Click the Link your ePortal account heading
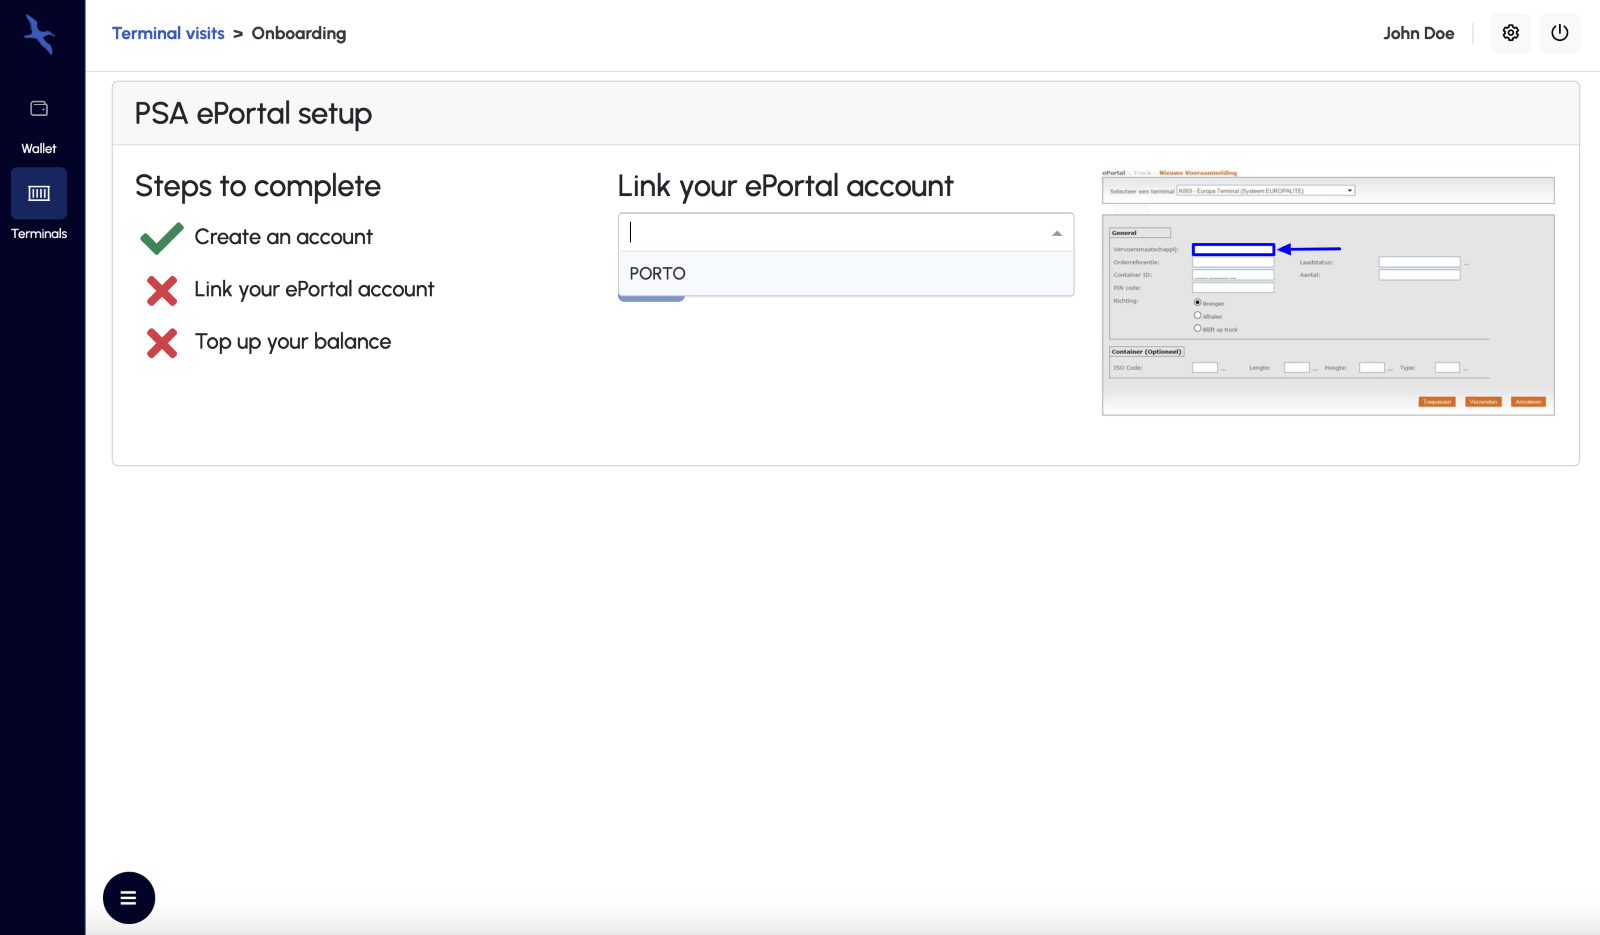 click(786, 187)
